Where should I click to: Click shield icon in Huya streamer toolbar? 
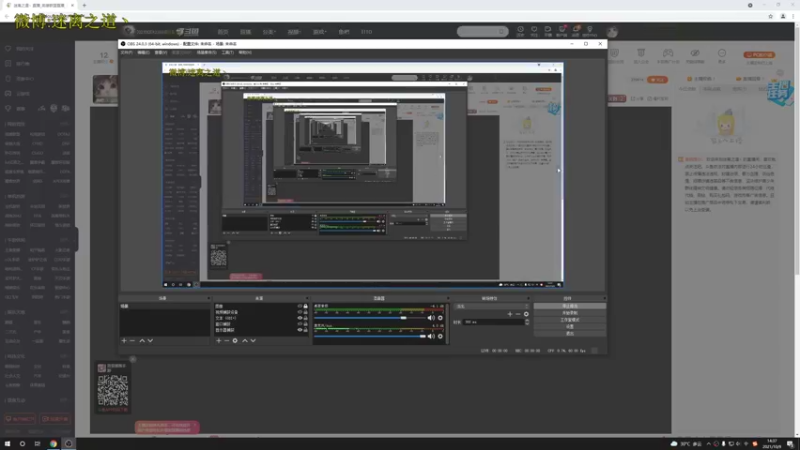point(615,54)
